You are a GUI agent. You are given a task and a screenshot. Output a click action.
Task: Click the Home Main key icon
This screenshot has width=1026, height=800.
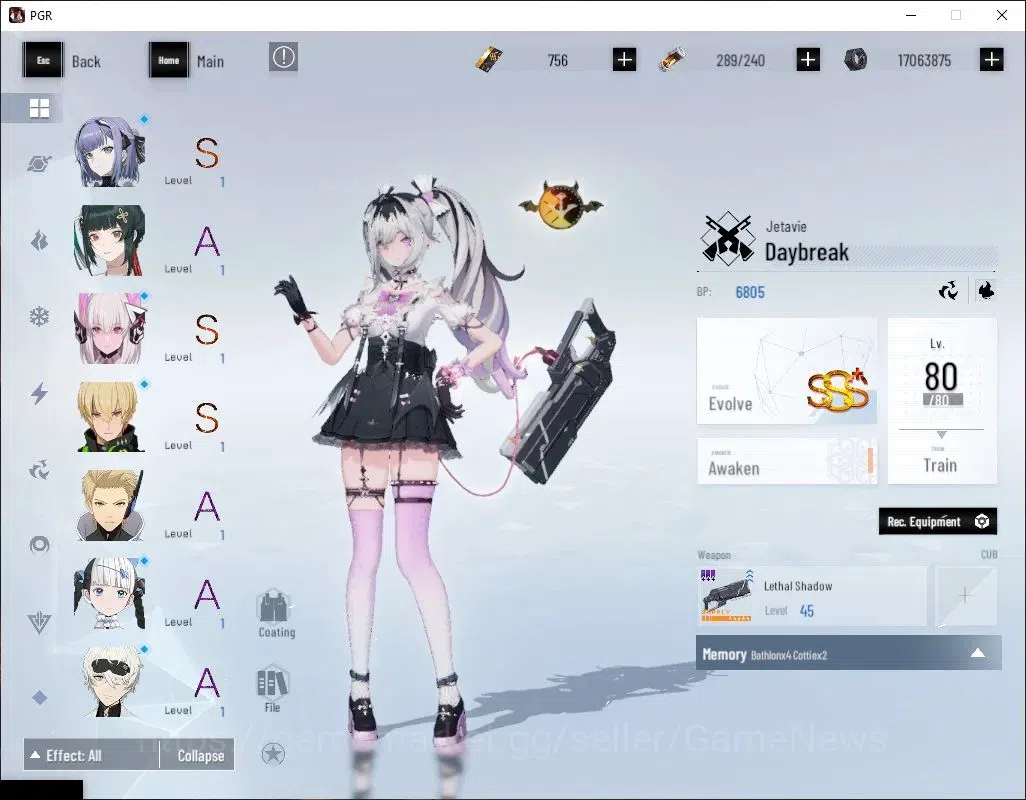pos(169,60)
